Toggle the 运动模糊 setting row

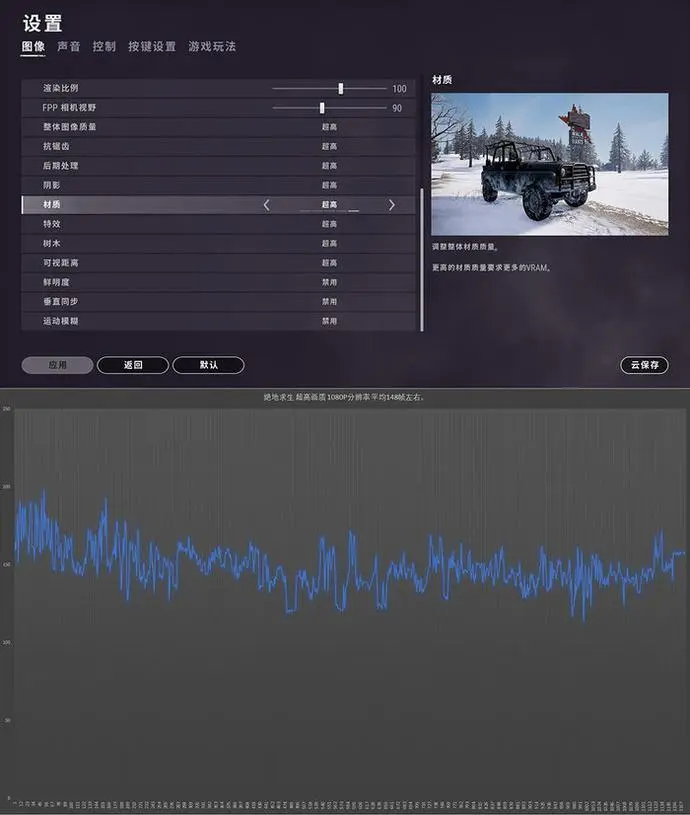(x=218, y=321)
